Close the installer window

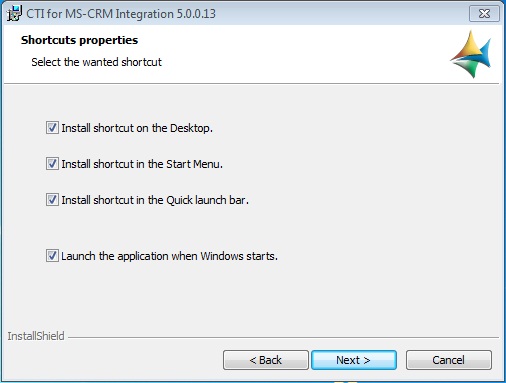point(484,14)
